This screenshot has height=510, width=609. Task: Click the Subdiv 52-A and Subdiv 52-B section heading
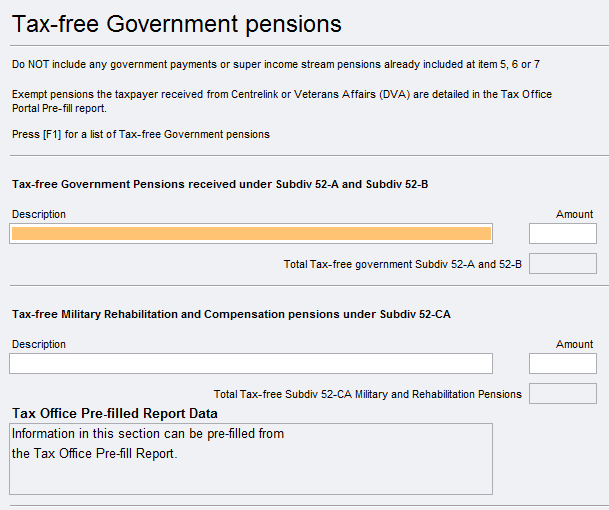pos(220,184)
